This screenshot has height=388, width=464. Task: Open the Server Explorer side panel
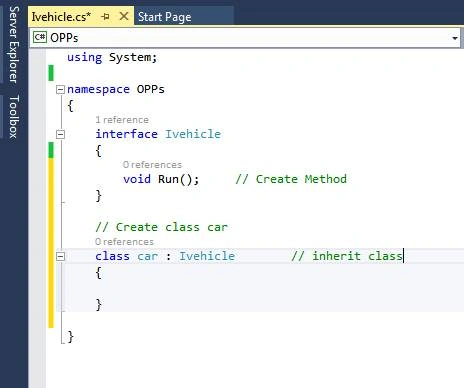[x=13, y=45]
